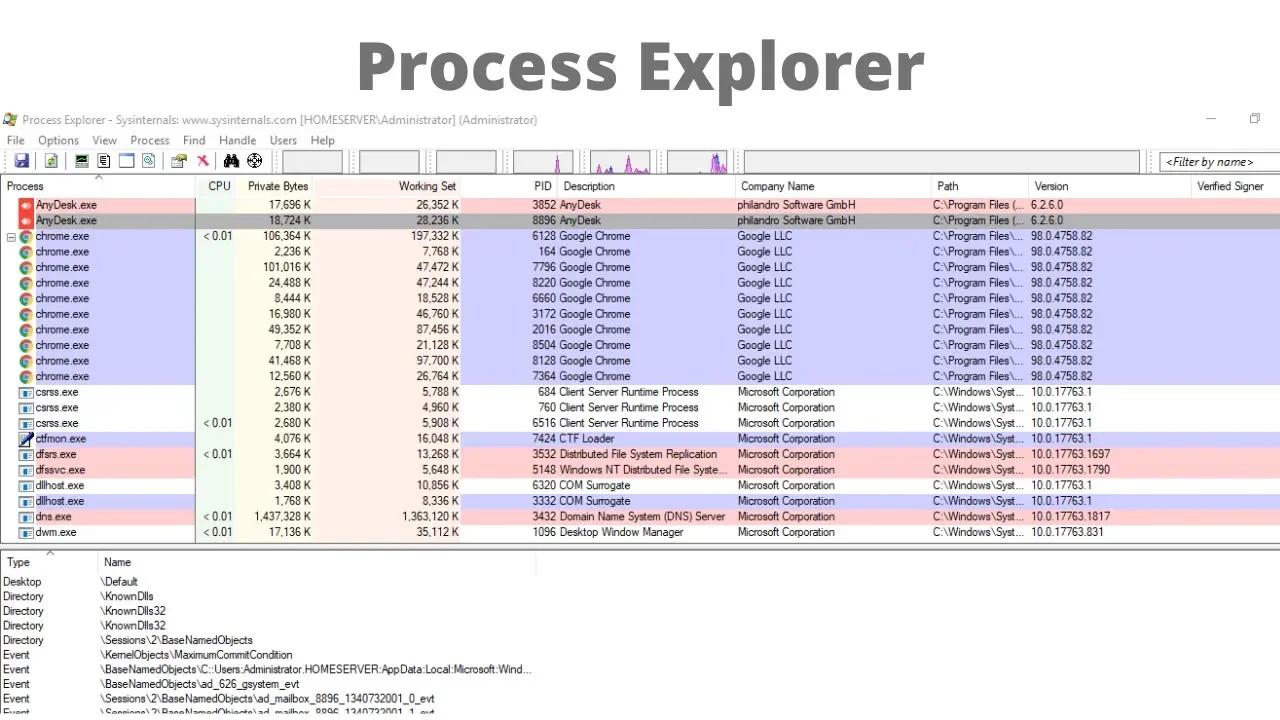Click the crosshair Find Window's Process icon
Viewport: 1280px width, 720px height.
pyautogui.click(x=255, y=161)
